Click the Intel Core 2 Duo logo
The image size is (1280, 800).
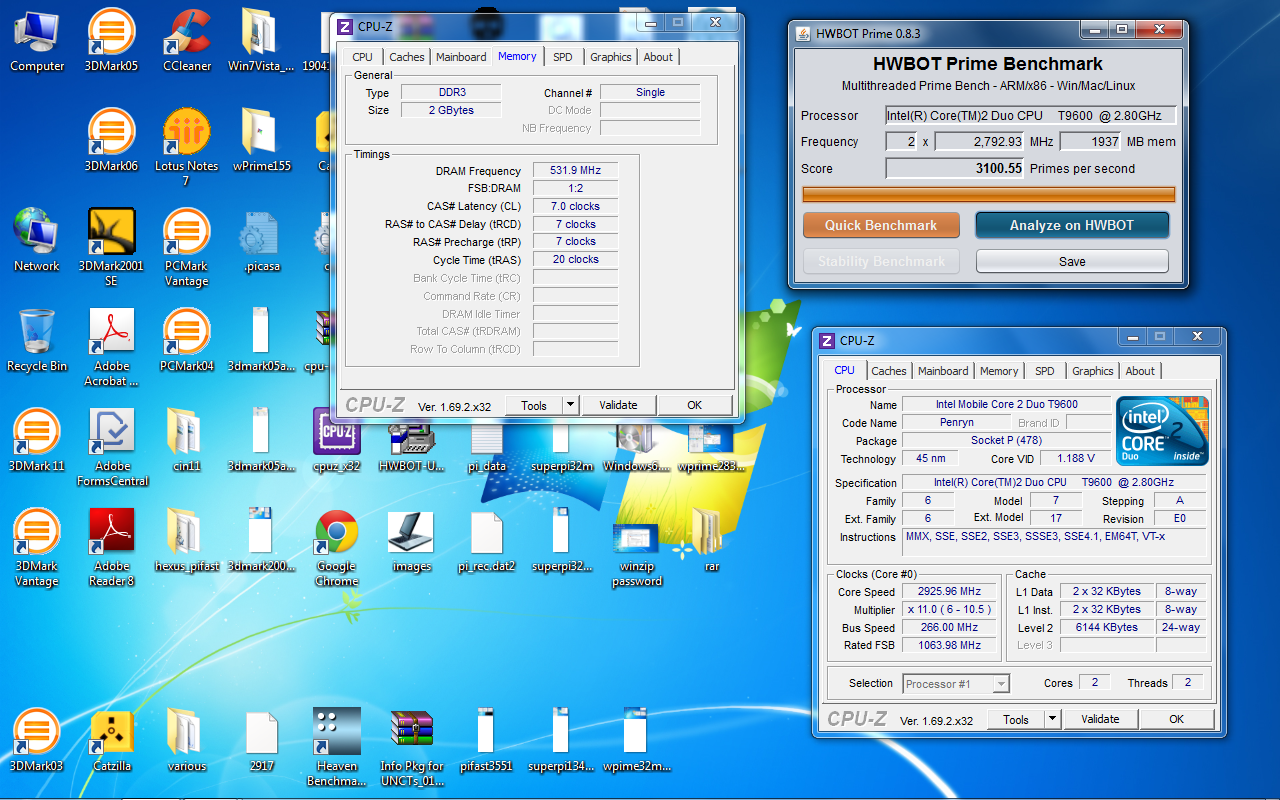click(x=1162, y=431)
